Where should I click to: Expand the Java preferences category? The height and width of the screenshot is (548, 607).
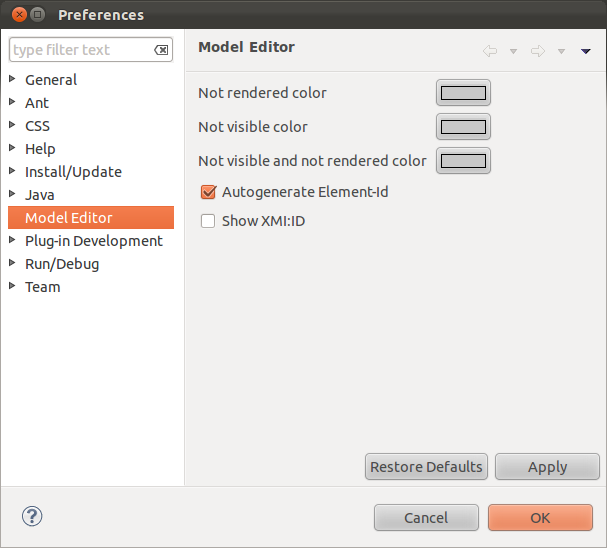[x=12, y=195]
